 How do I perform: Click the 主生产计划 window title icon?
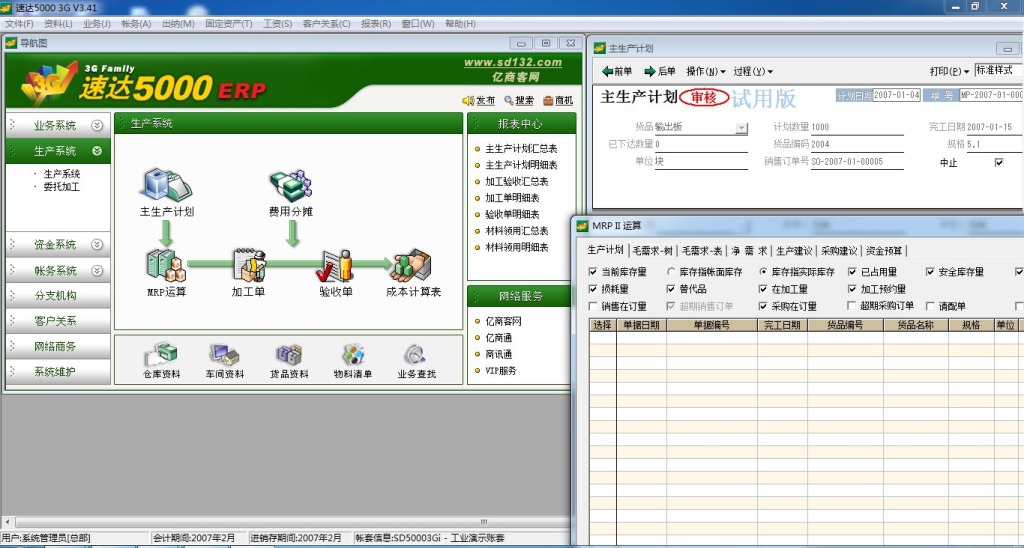[600, 48]
